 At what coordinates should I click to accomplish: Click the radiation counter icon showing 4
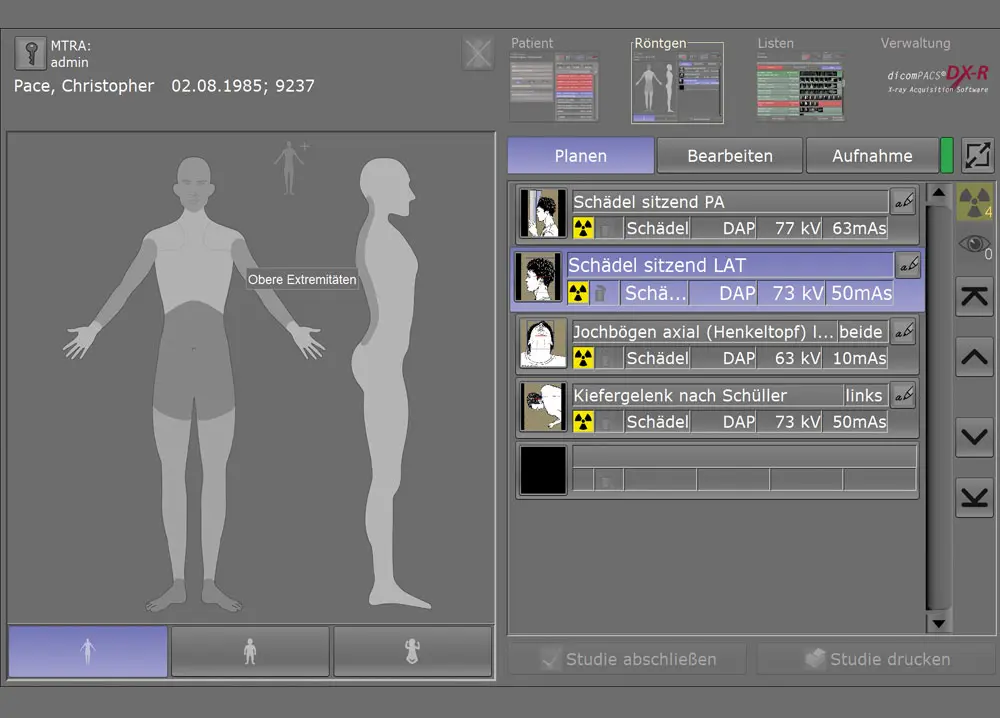[x=974, y=202]
